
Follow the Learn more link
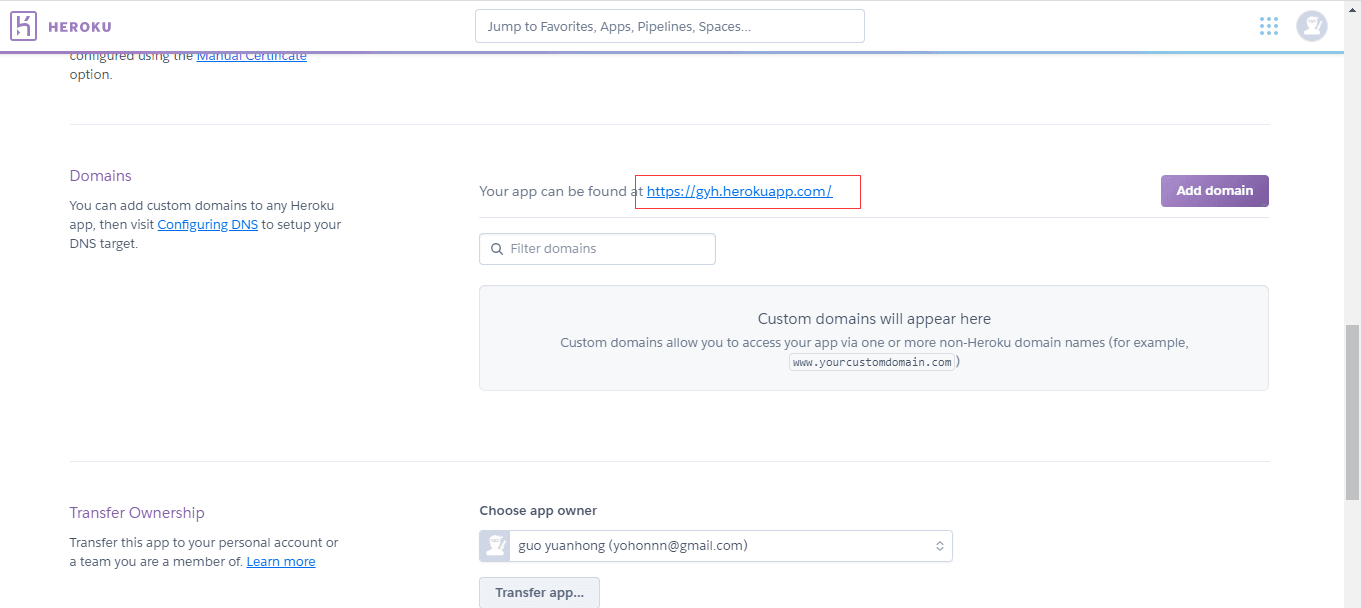pyautogui.click(x=281, y=562)
